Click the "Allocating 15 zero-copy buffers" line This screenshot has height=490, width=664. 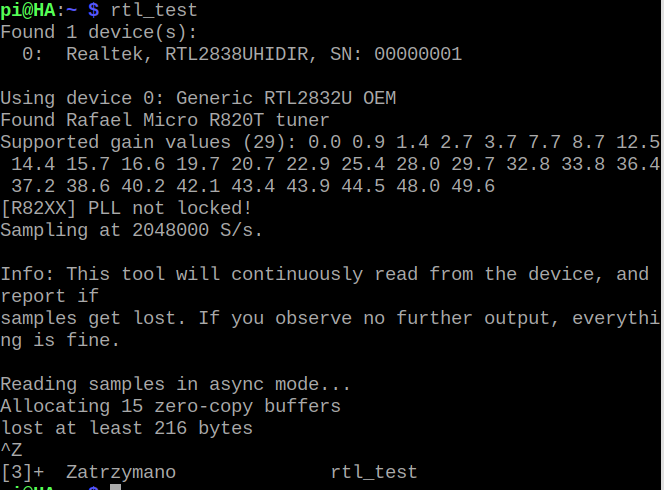click(x=170, y=406)
